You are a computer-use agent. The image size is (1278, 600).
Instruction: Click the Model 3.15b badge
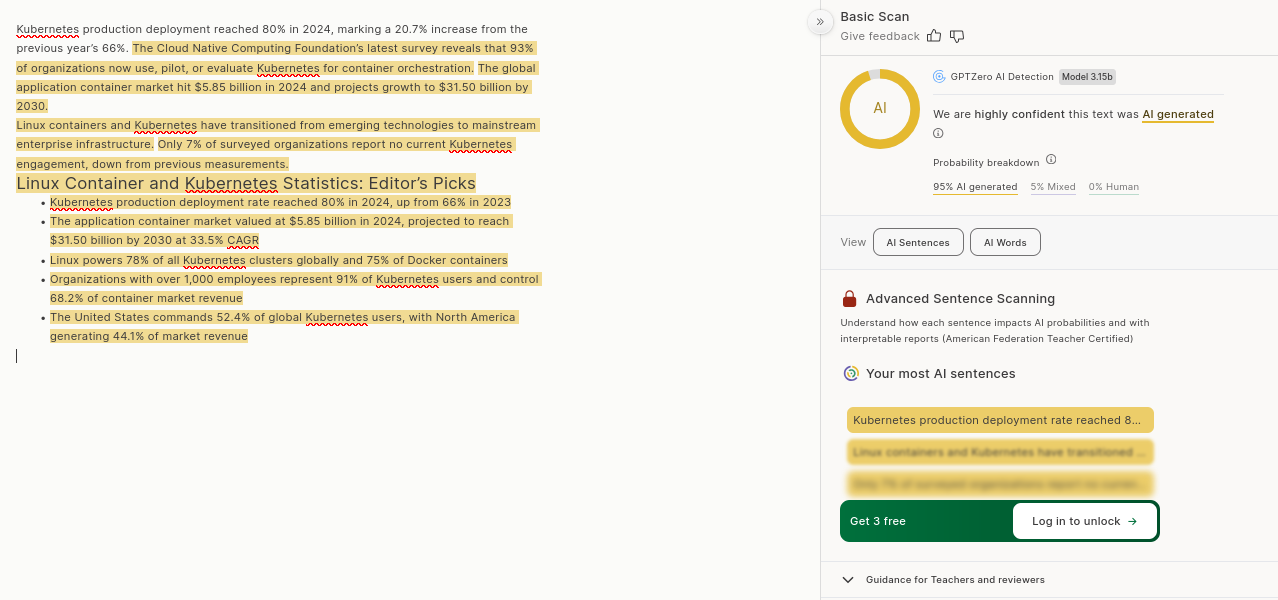point(1087,77)
